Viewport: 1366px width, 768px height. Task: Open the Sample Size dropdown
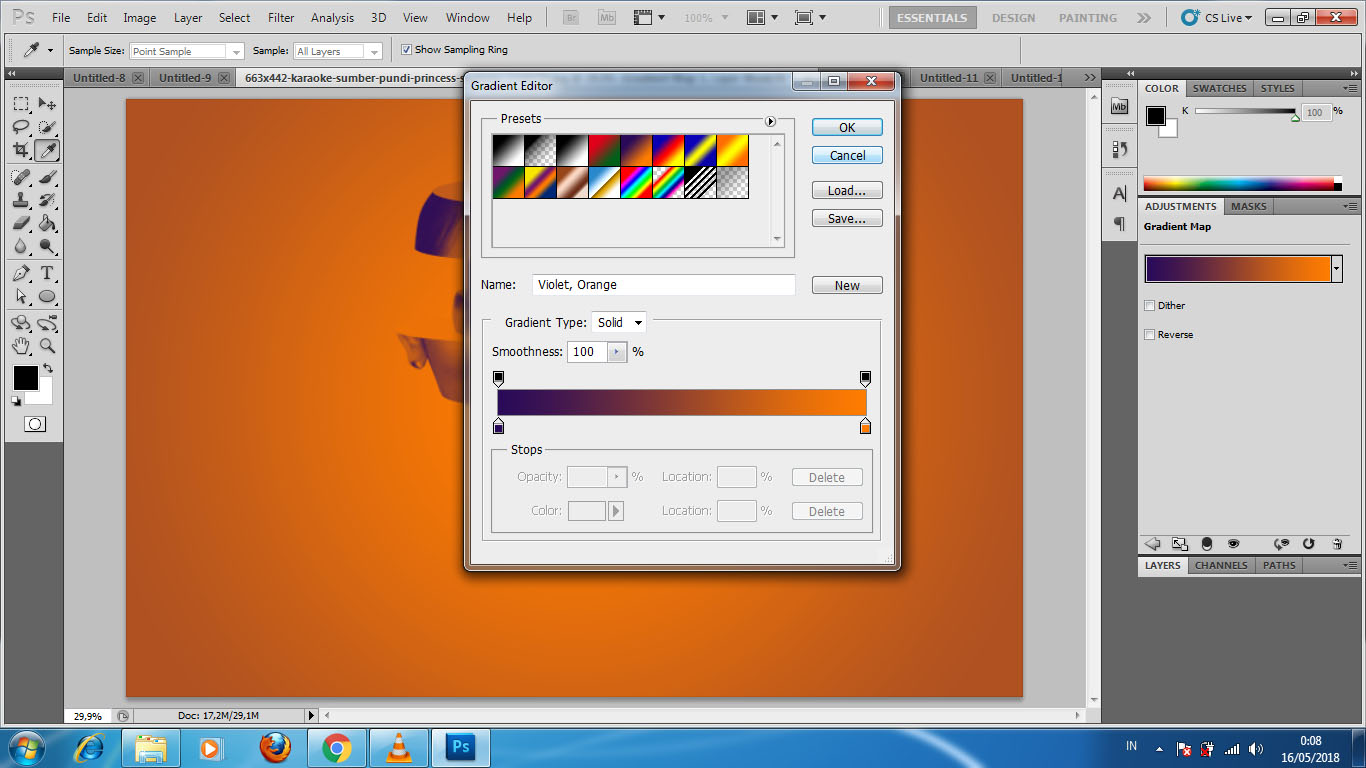click(187, 51)
